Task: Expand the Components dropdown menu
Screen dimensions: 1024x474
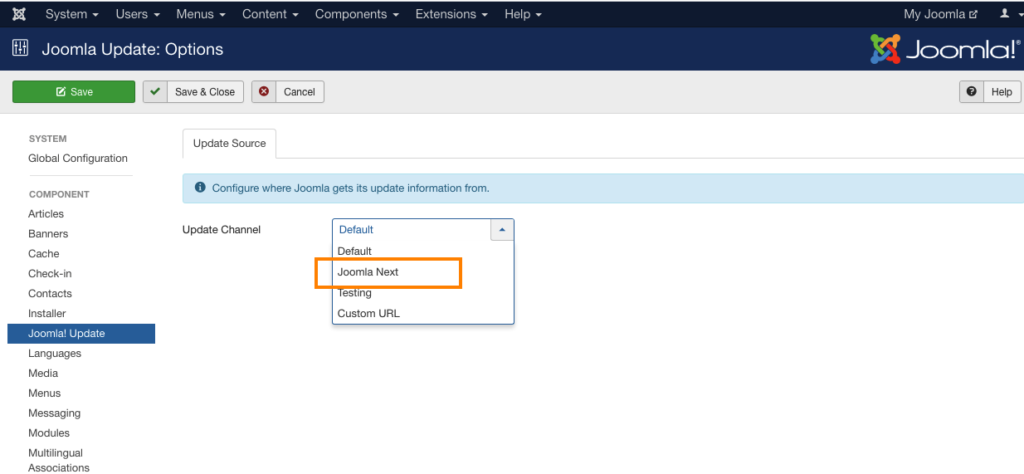Action: click(356, 14)
